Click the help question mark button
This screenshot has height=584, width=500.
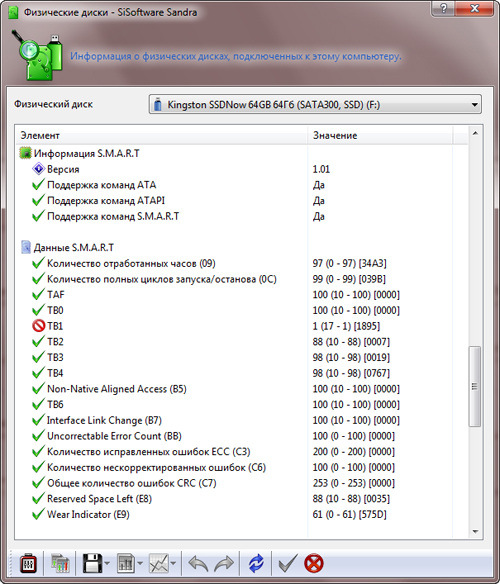pyautogui.click(x=443, y=9)
